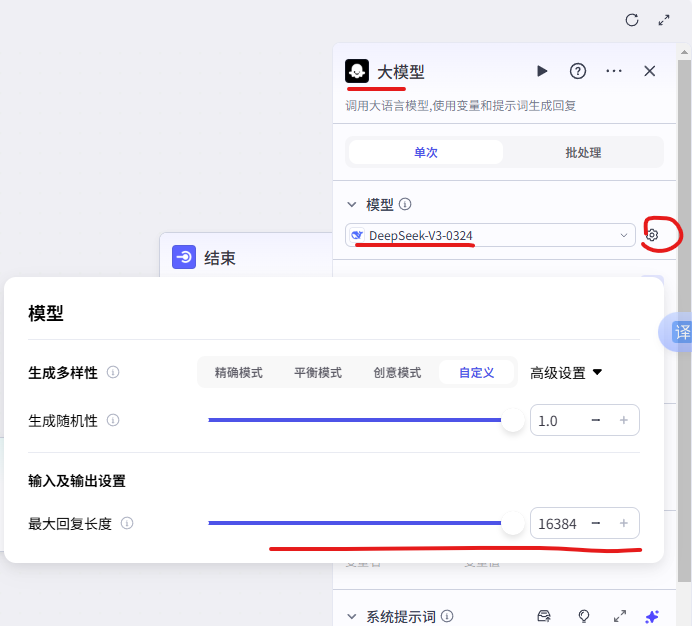Adjust the 生成随机性 slider handle

[x=513, y=420]
